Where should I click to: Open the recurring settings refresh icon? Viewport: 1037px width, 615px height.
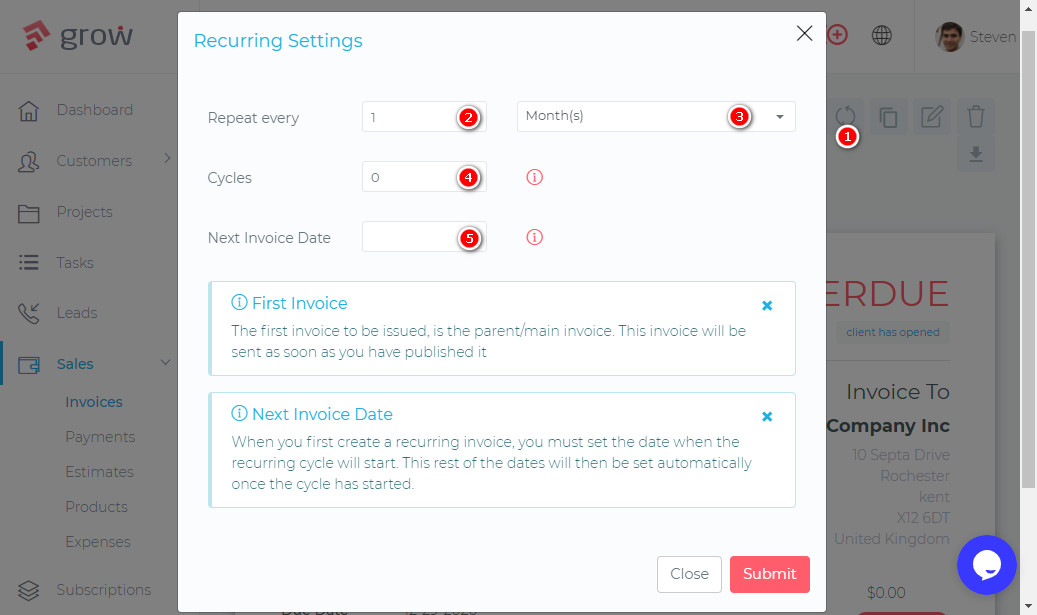[x=846, y=117]
